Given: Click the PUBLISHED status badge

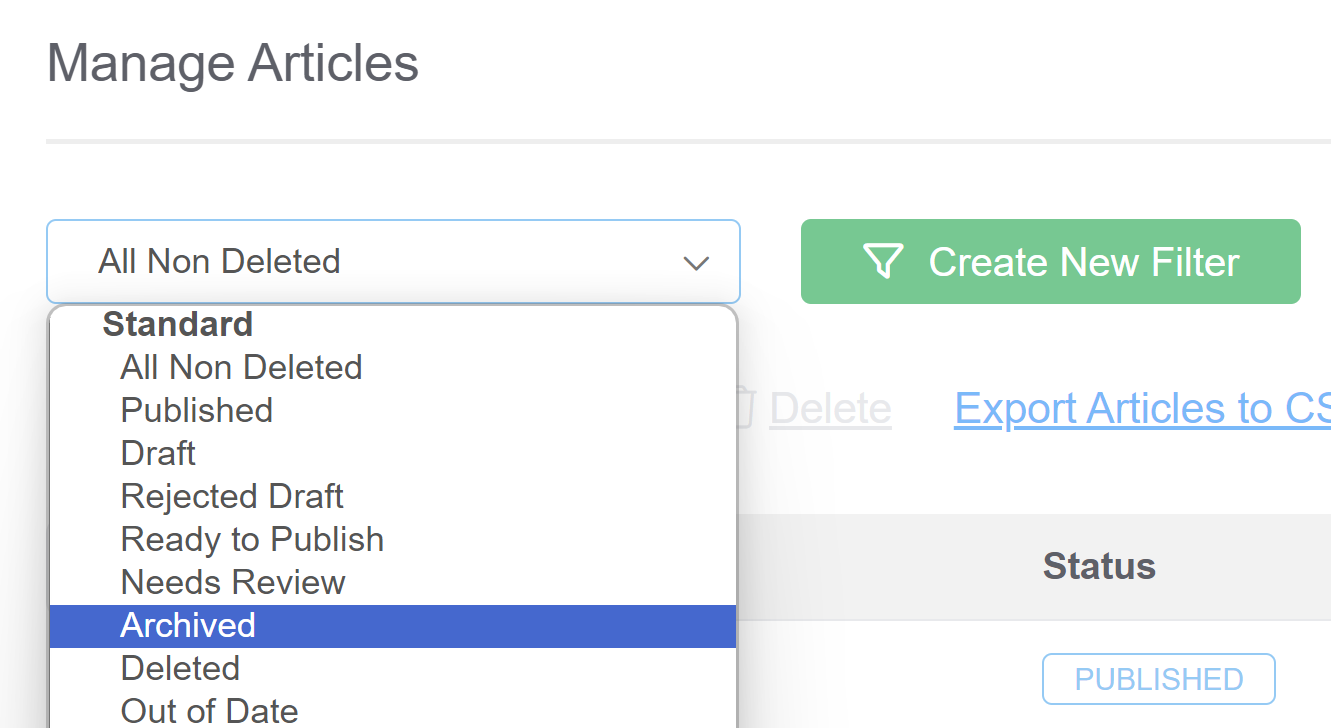Looking at the screenshot, I should click(1158, 679).
